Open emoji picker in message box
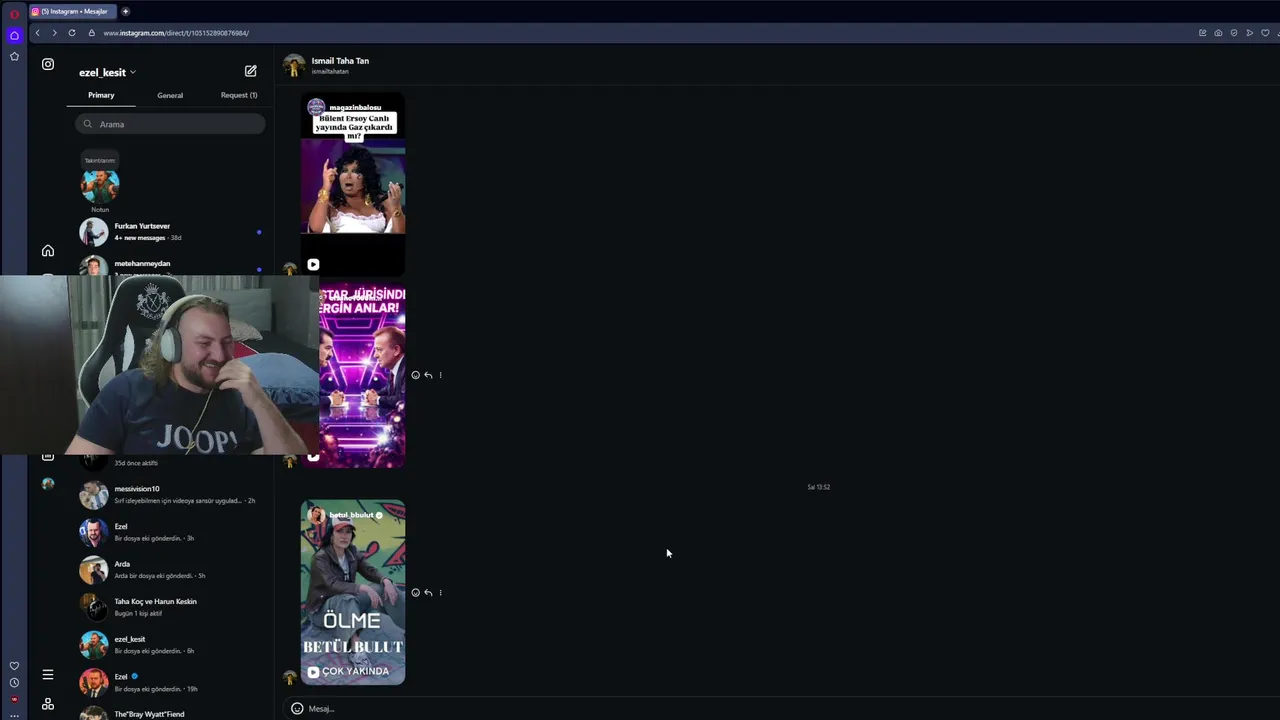 click(x=297, y=708)
